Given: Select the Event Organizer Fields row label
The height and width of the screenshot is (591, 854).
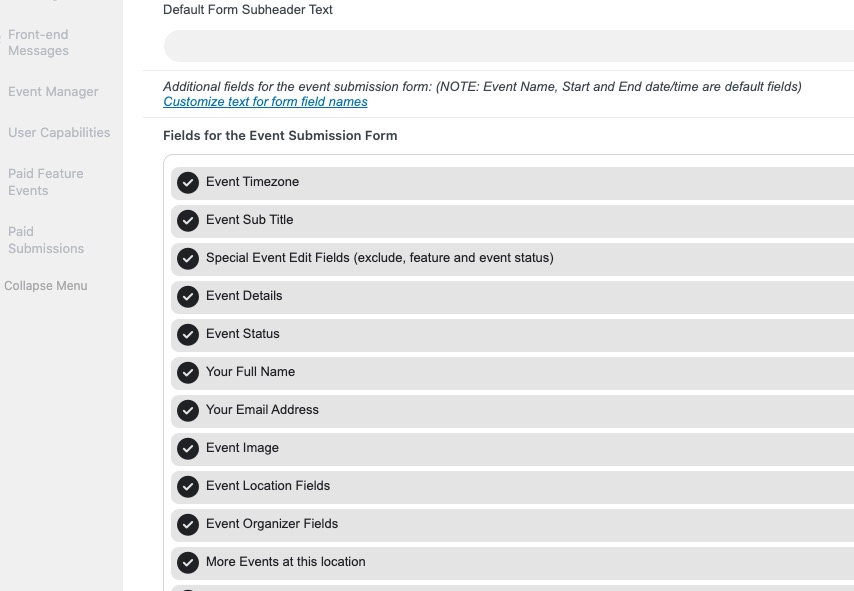Looking at the screenshot, I should click(x=272, y=523).
